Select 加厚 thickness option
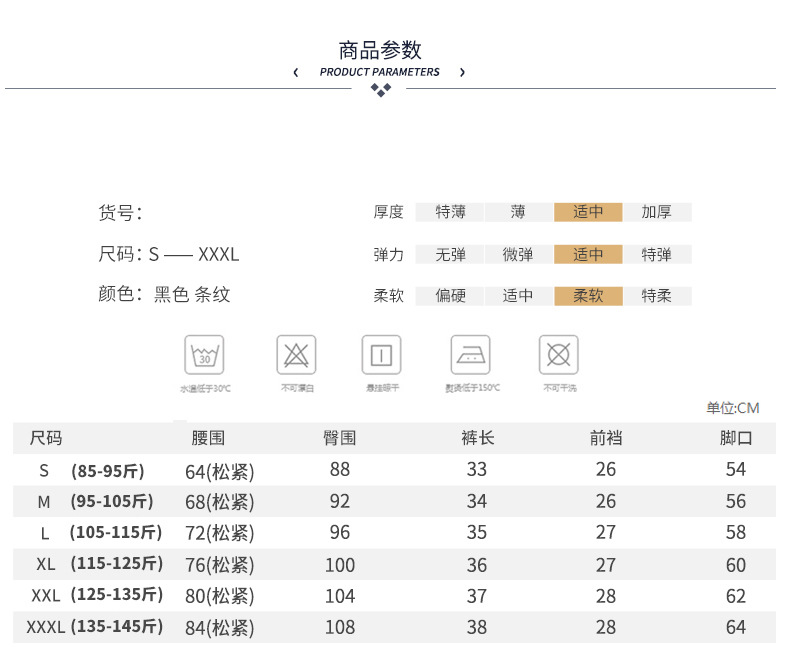Screen dimensions: 790x670 657,212
